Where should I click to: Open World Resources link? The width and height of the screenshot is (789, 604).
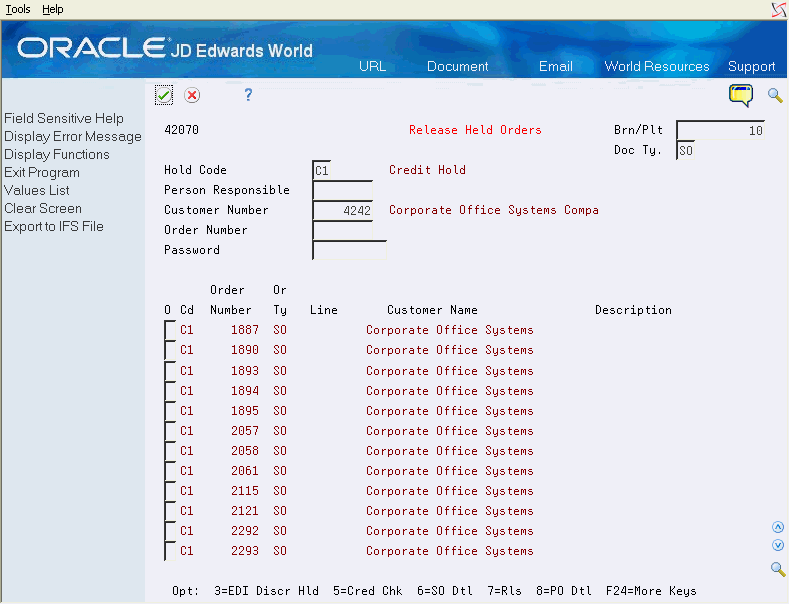coord(657,66)
